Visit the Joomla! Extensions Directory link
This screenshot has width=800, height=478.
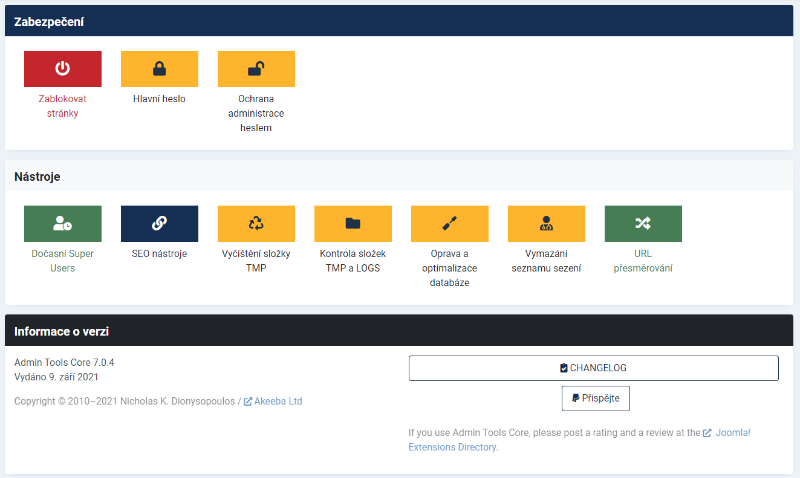[579, 440]
